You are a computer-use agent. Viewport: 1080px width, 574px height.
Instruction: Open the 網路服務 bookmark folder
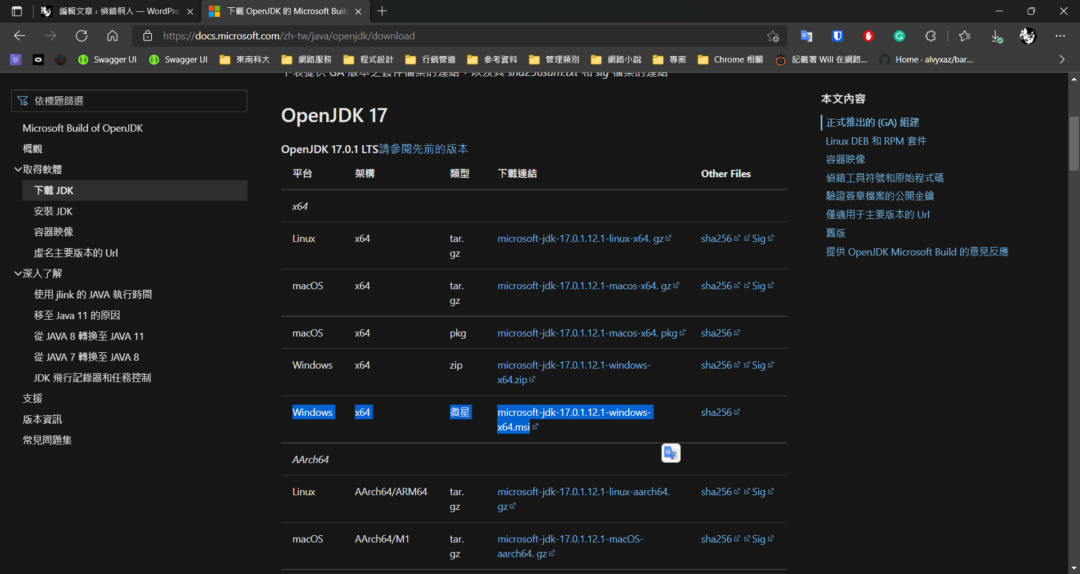[x=307, y=60]
